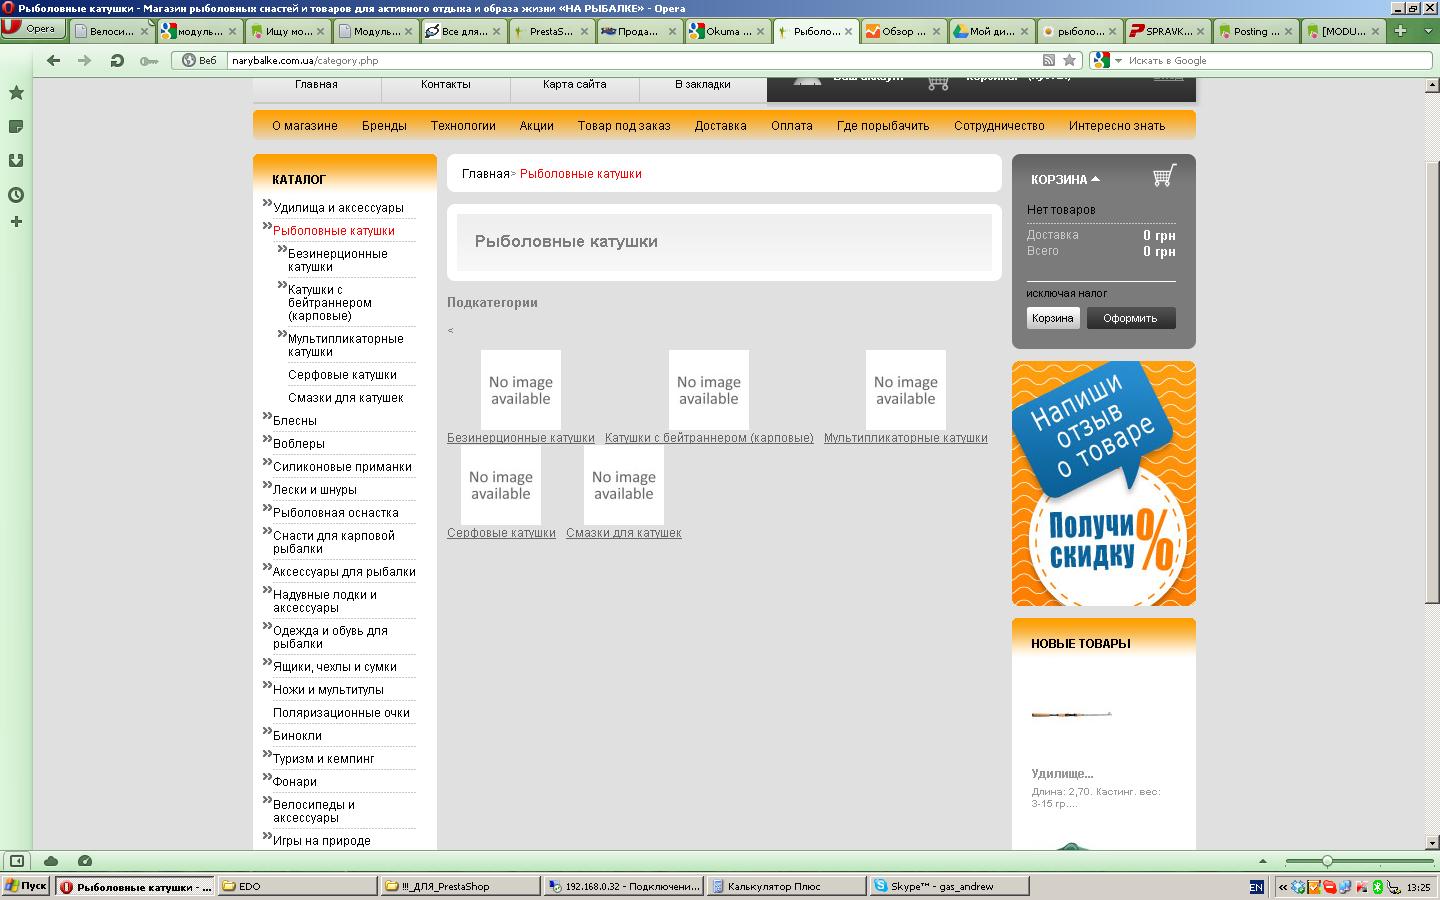The image size is (1440, 900).
Task: Open 'Безинерционные катушки' subcategory thumbnail
Action: point(521,390)
